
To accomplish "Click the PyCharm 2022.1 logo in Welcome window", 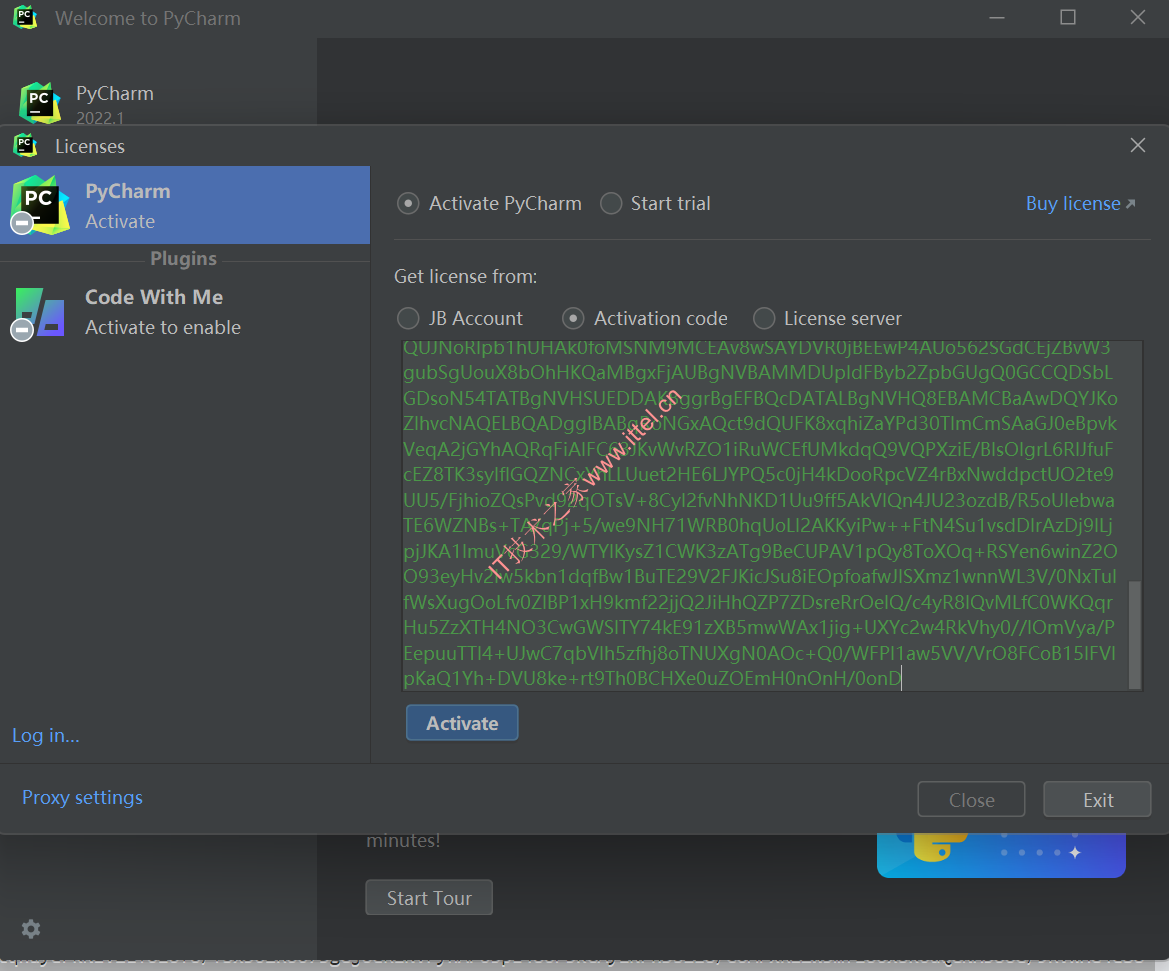I will point(40,103).
